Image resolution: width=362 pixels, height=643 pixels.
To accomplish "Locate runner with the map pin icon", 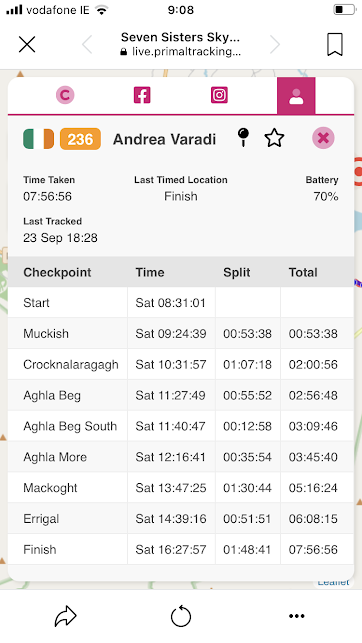I will [244, 137].
